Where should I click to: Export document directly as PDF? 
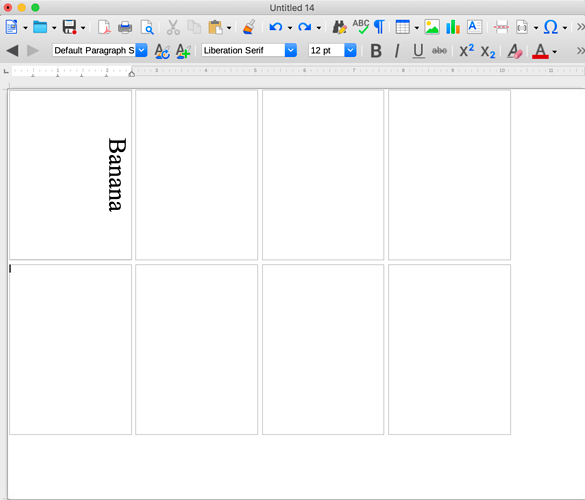104,27
